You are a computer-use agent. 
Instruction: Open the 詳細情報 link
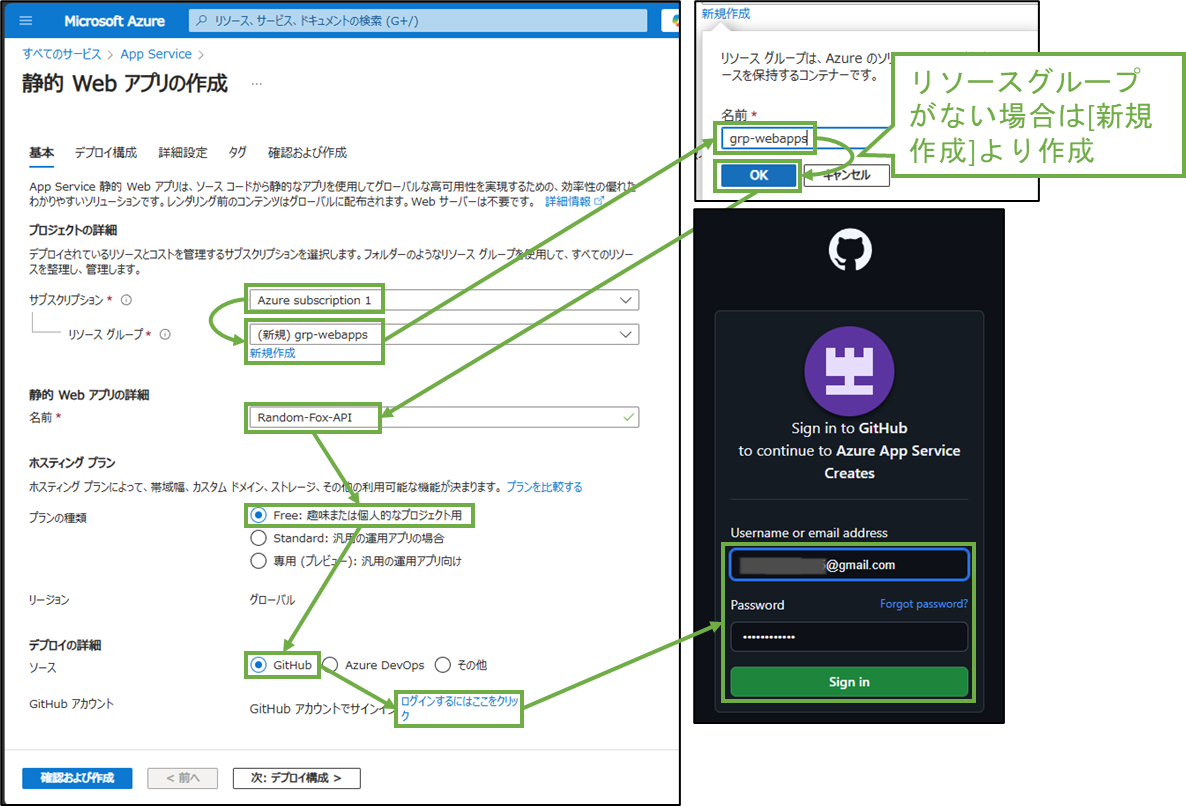tap(567, 201)
